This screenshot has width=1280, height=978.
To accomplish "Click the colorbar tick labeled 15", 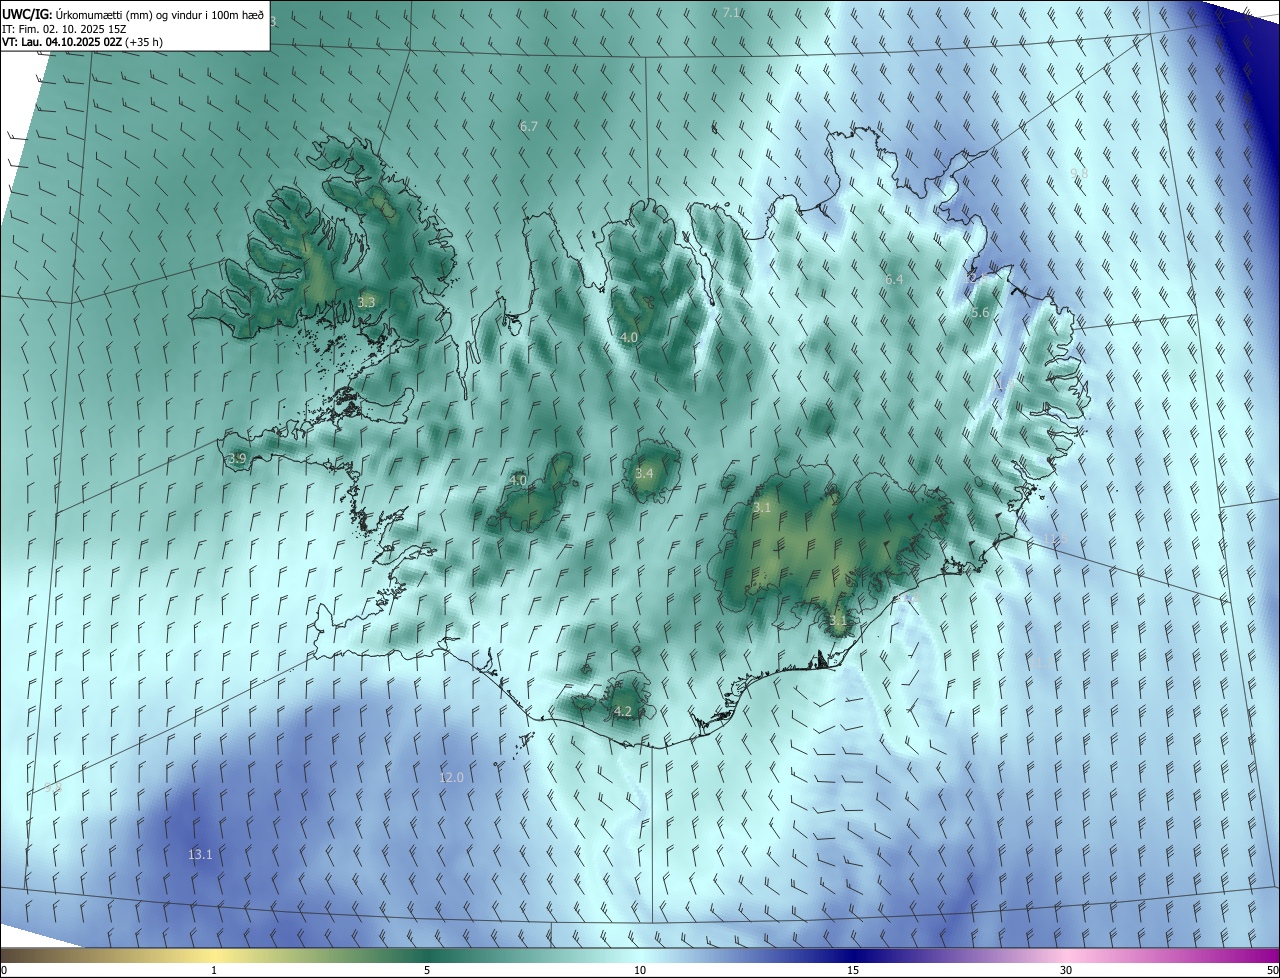I will pos(853,970).
